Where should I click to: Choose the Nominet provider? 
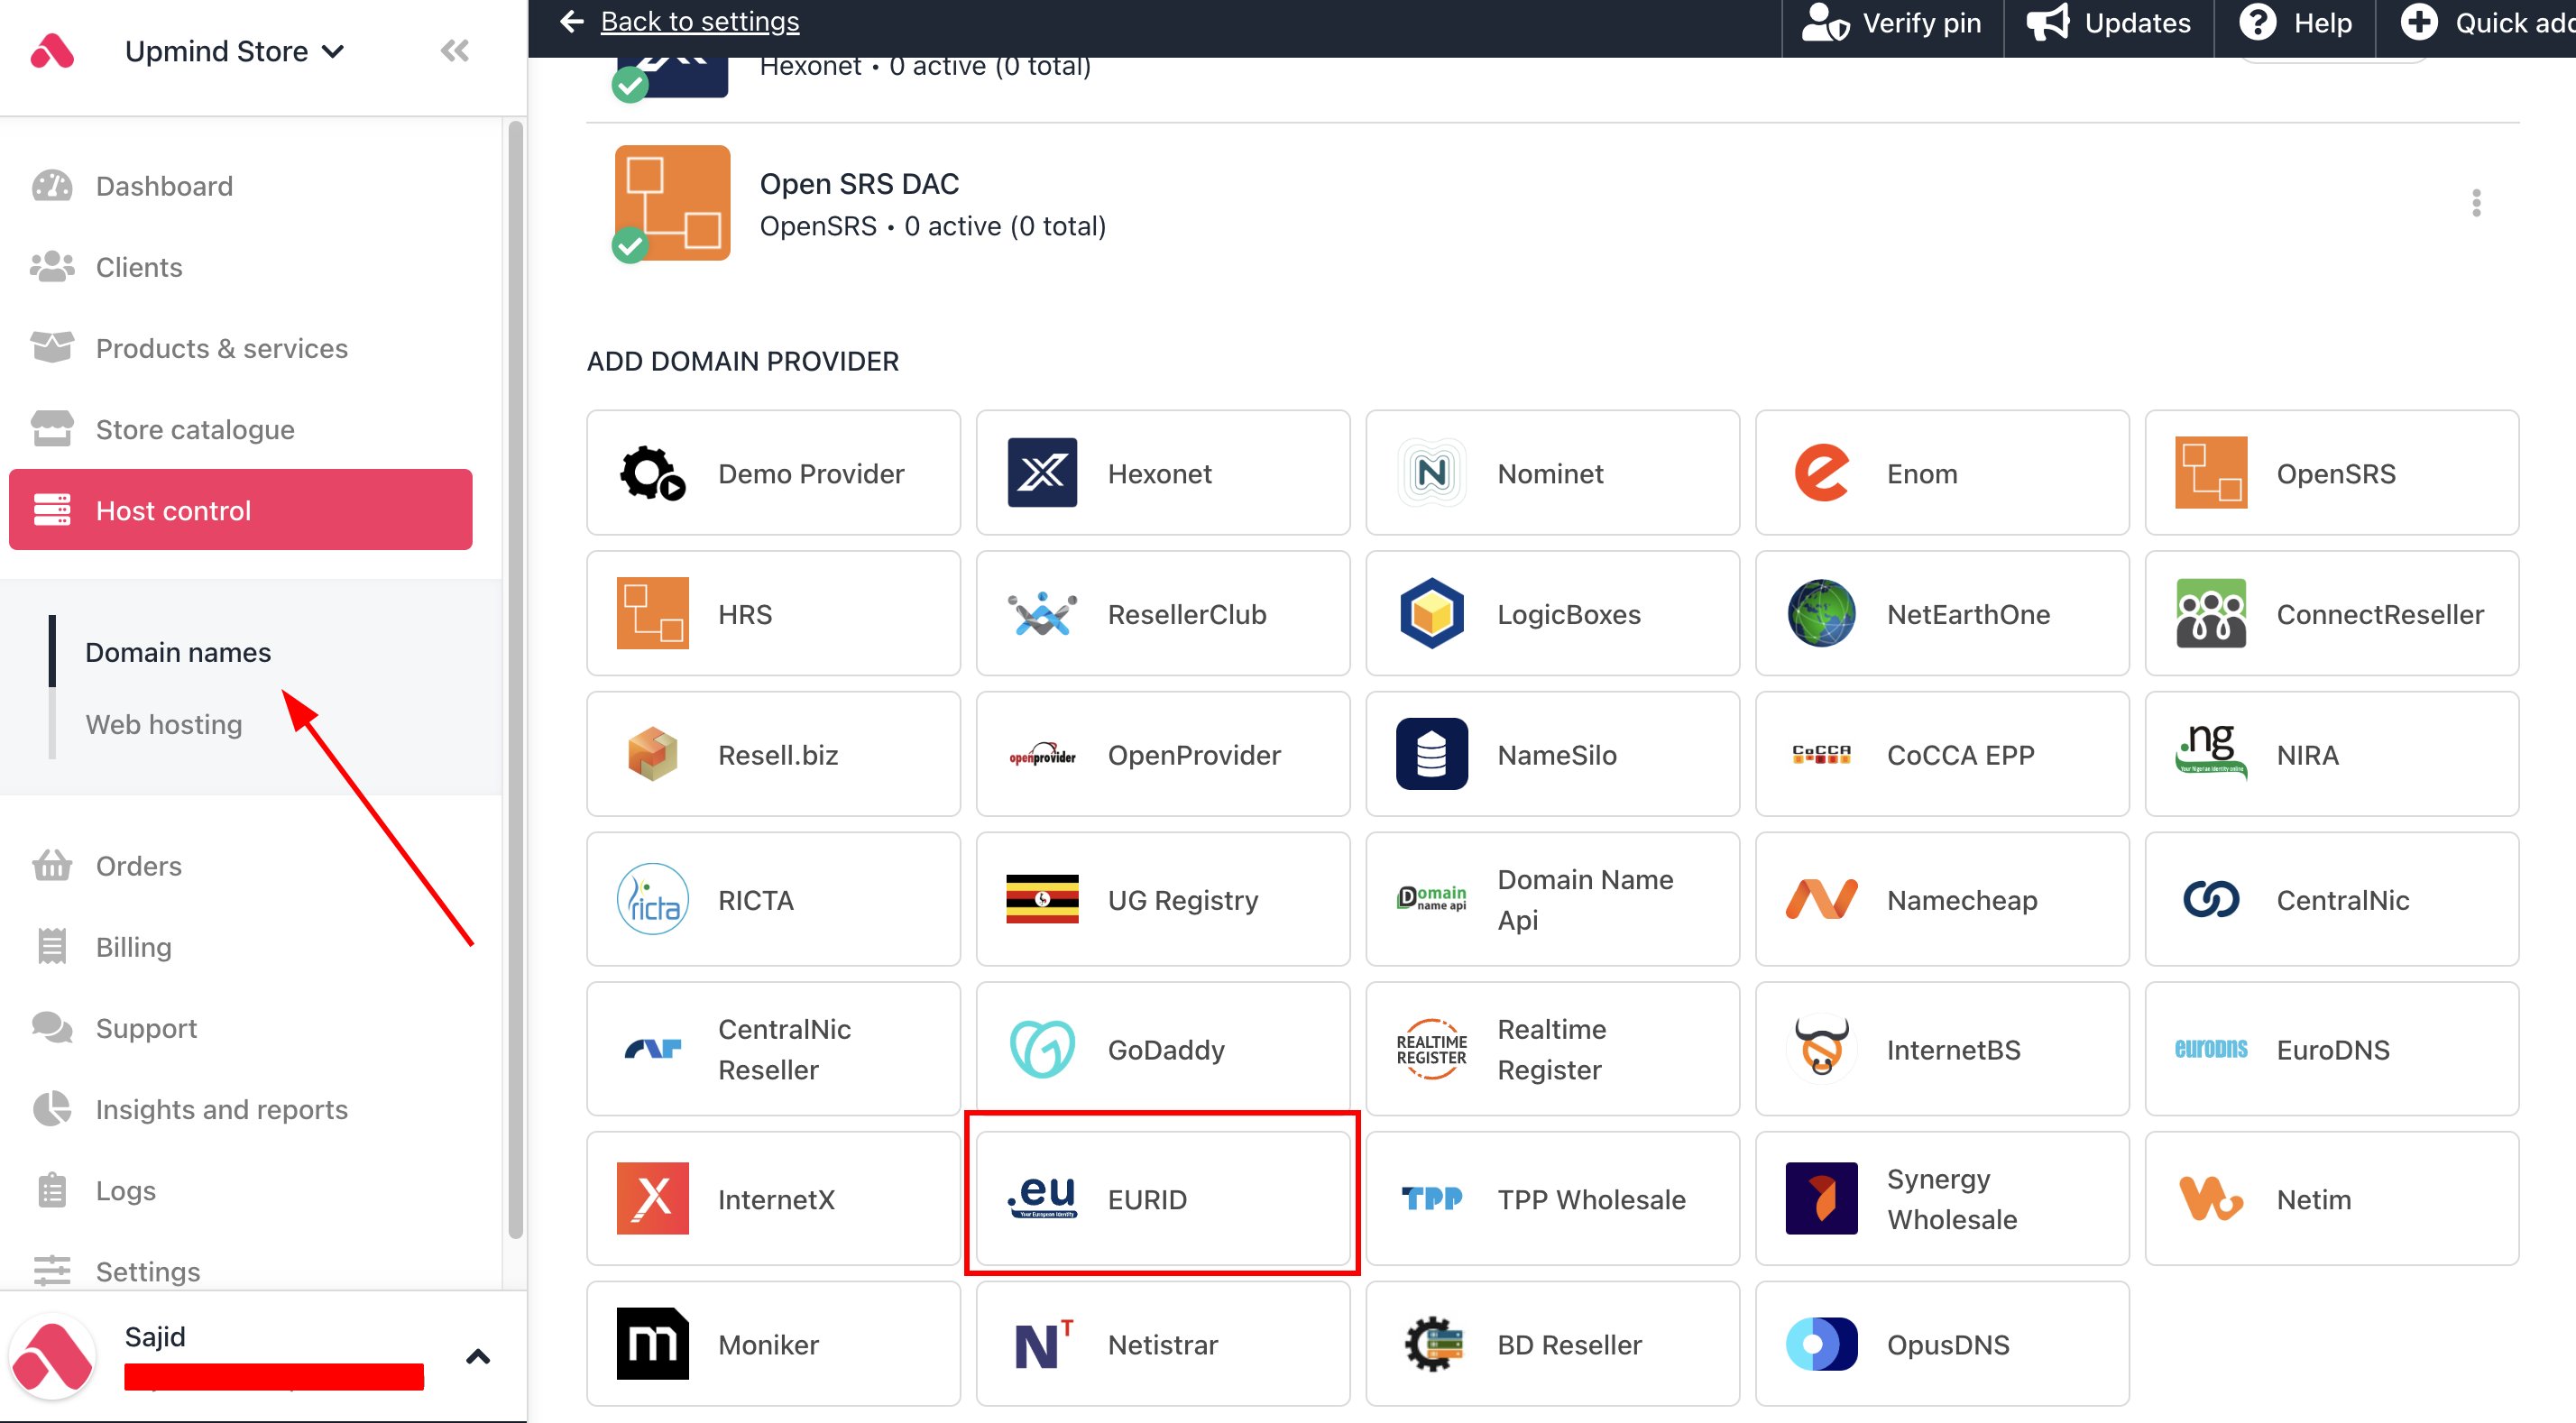coord(1553,473)
